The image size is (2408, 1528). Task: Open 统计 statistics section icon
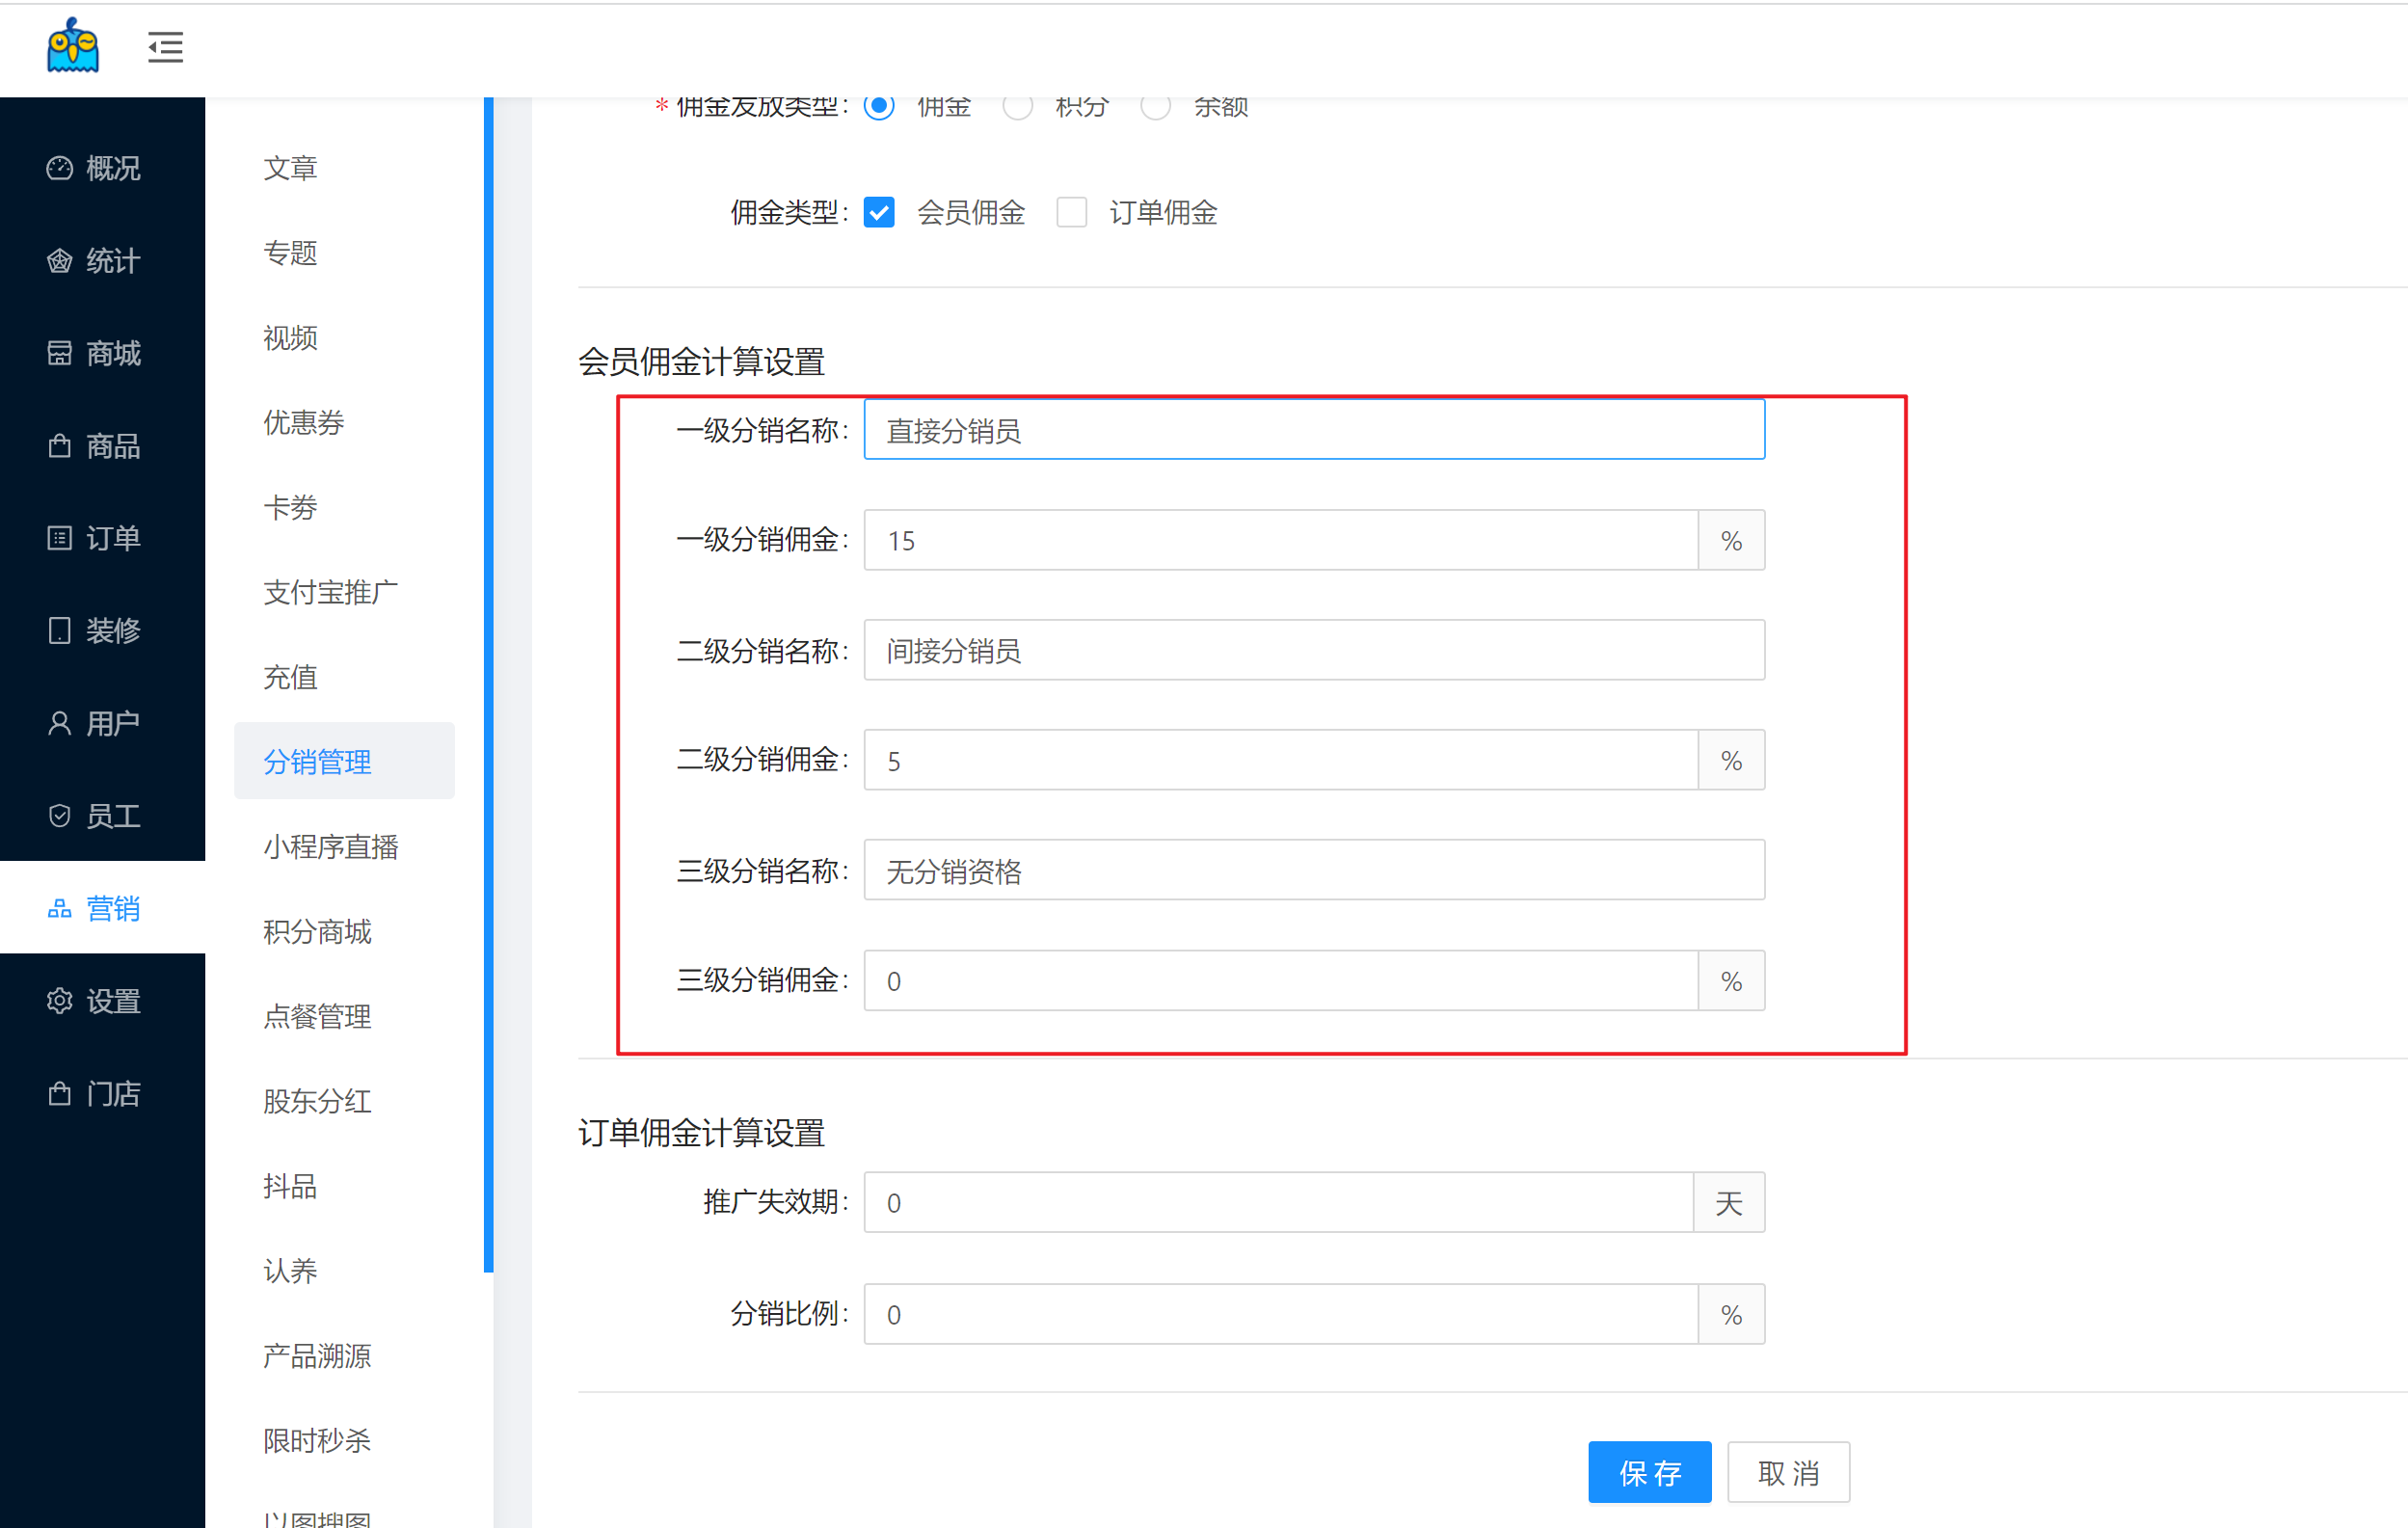tap(60, 261)
